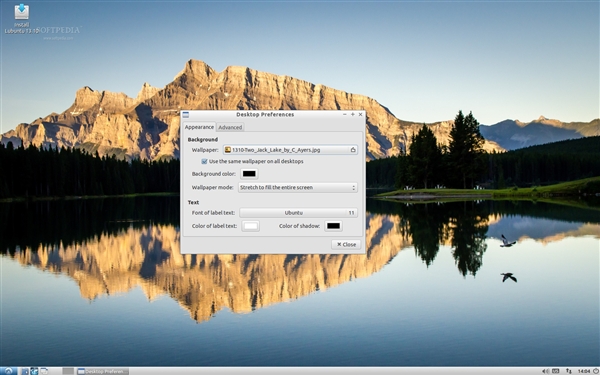Screen dimensions: 600x375
Task: Click the folder-open icon in the wallpaper chooser
Action: point(353,150)
